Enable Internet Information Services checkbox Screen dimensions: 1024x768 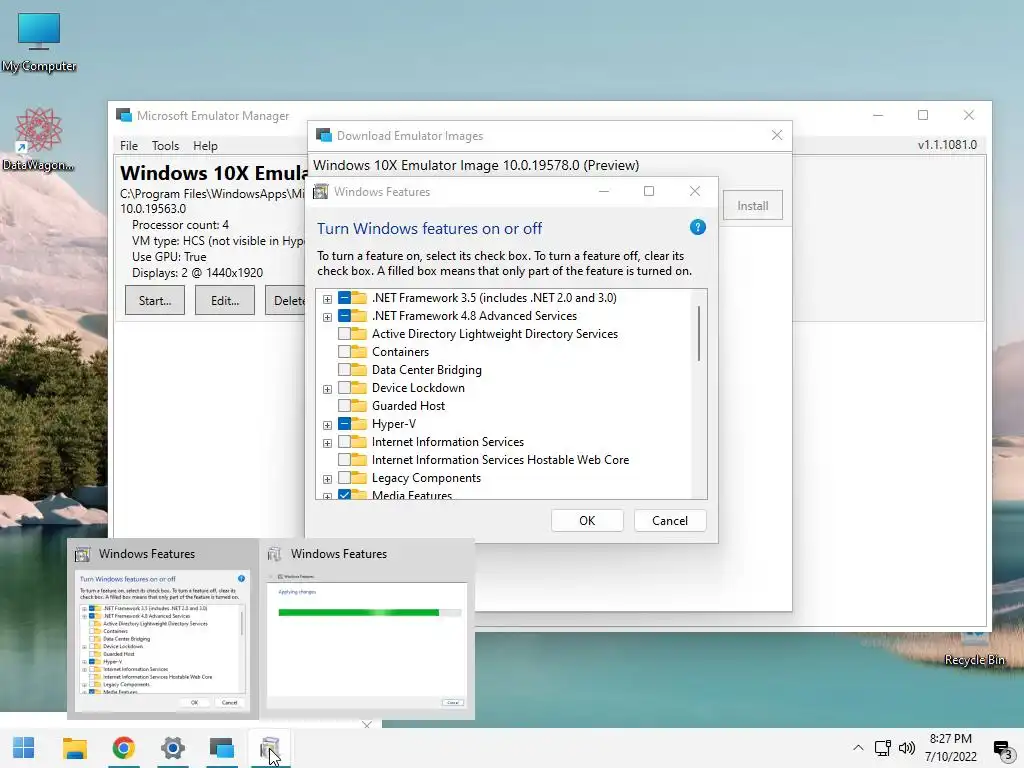click(x=344, y=442)
